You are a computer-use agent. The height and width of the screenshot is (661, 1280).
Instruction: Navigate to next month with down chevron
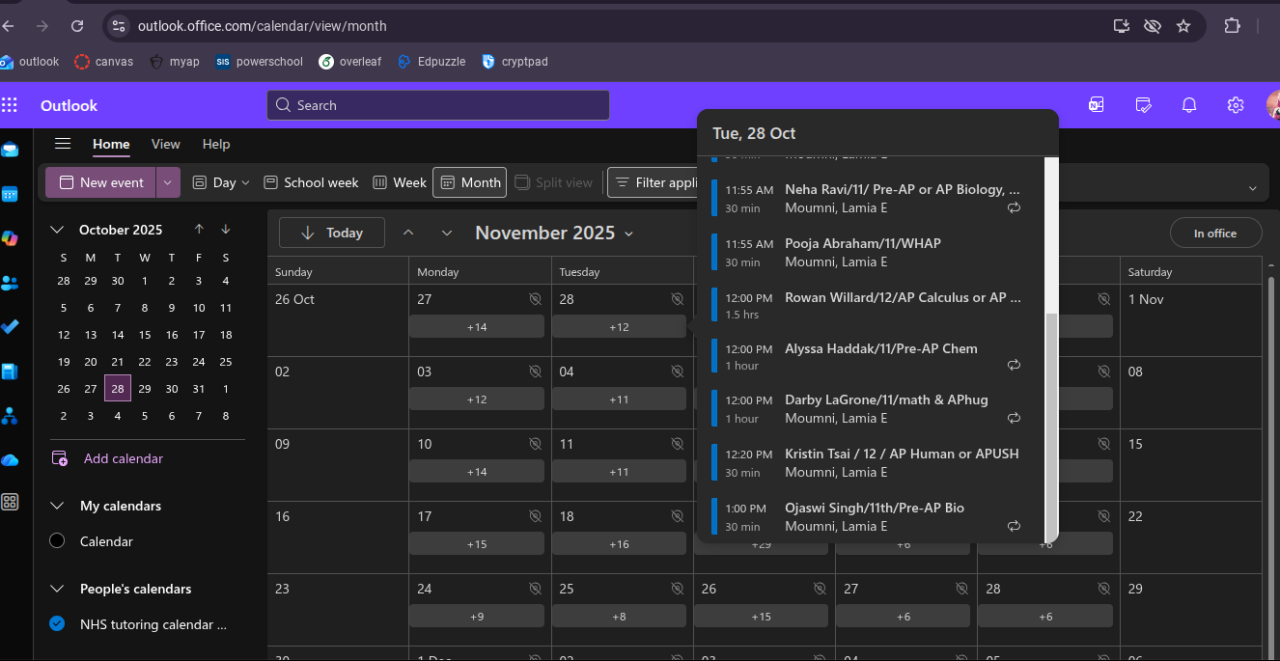point(447,233)
